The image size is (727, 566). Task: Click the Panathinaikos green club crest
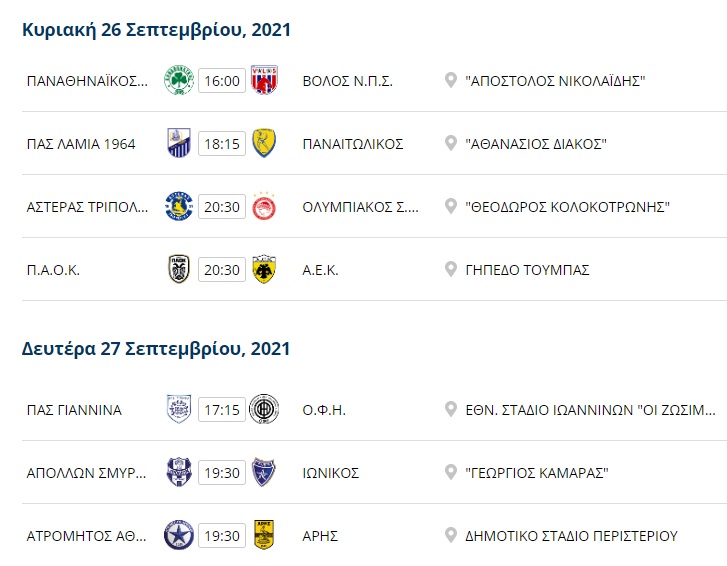tap(179, 80)
